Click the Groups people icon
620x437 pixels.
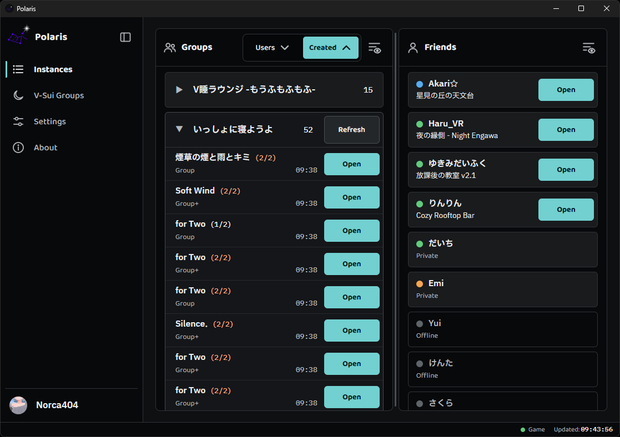[170, 47]
